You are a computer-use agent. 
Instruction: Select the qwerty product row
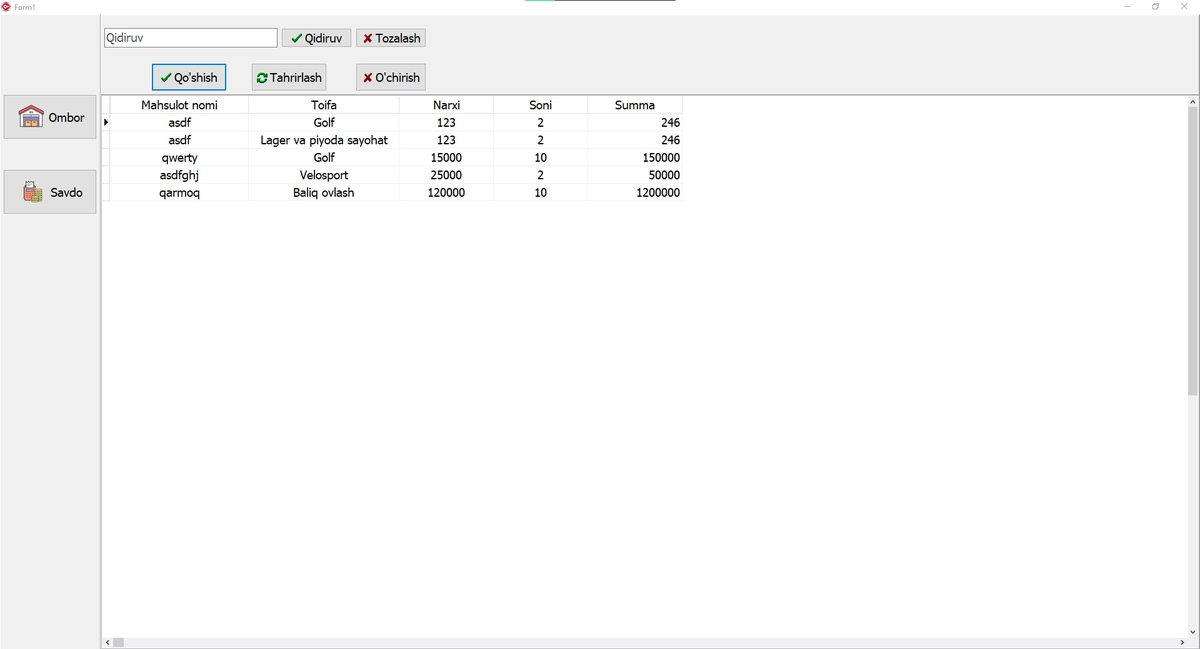click(395, 158)
